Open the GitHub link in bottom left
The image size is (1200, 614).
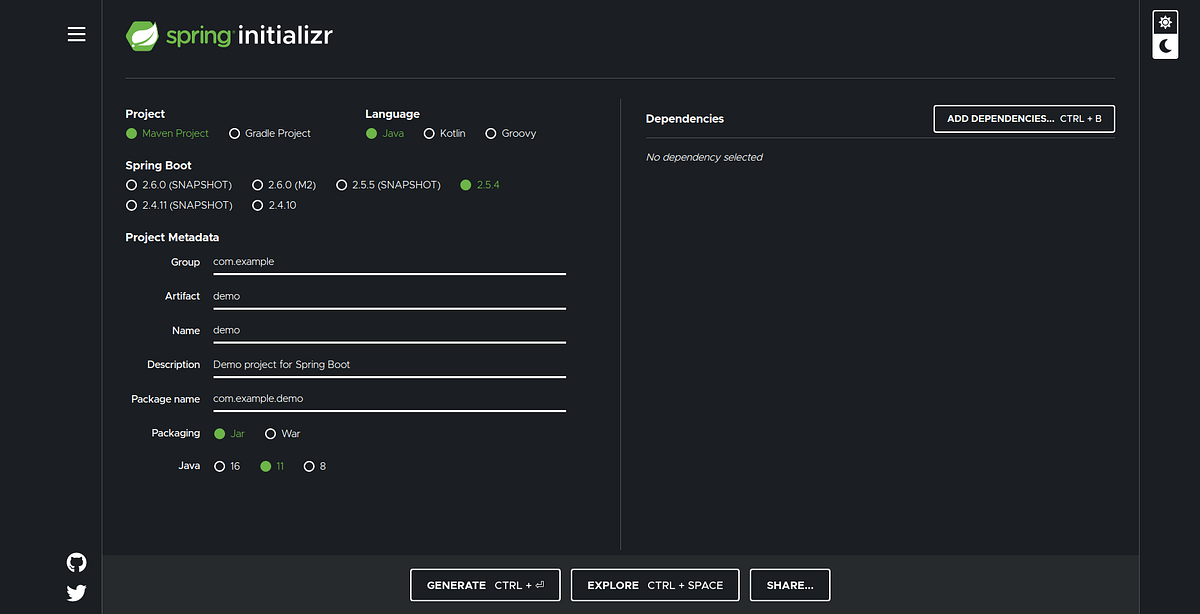pos(76,562)
